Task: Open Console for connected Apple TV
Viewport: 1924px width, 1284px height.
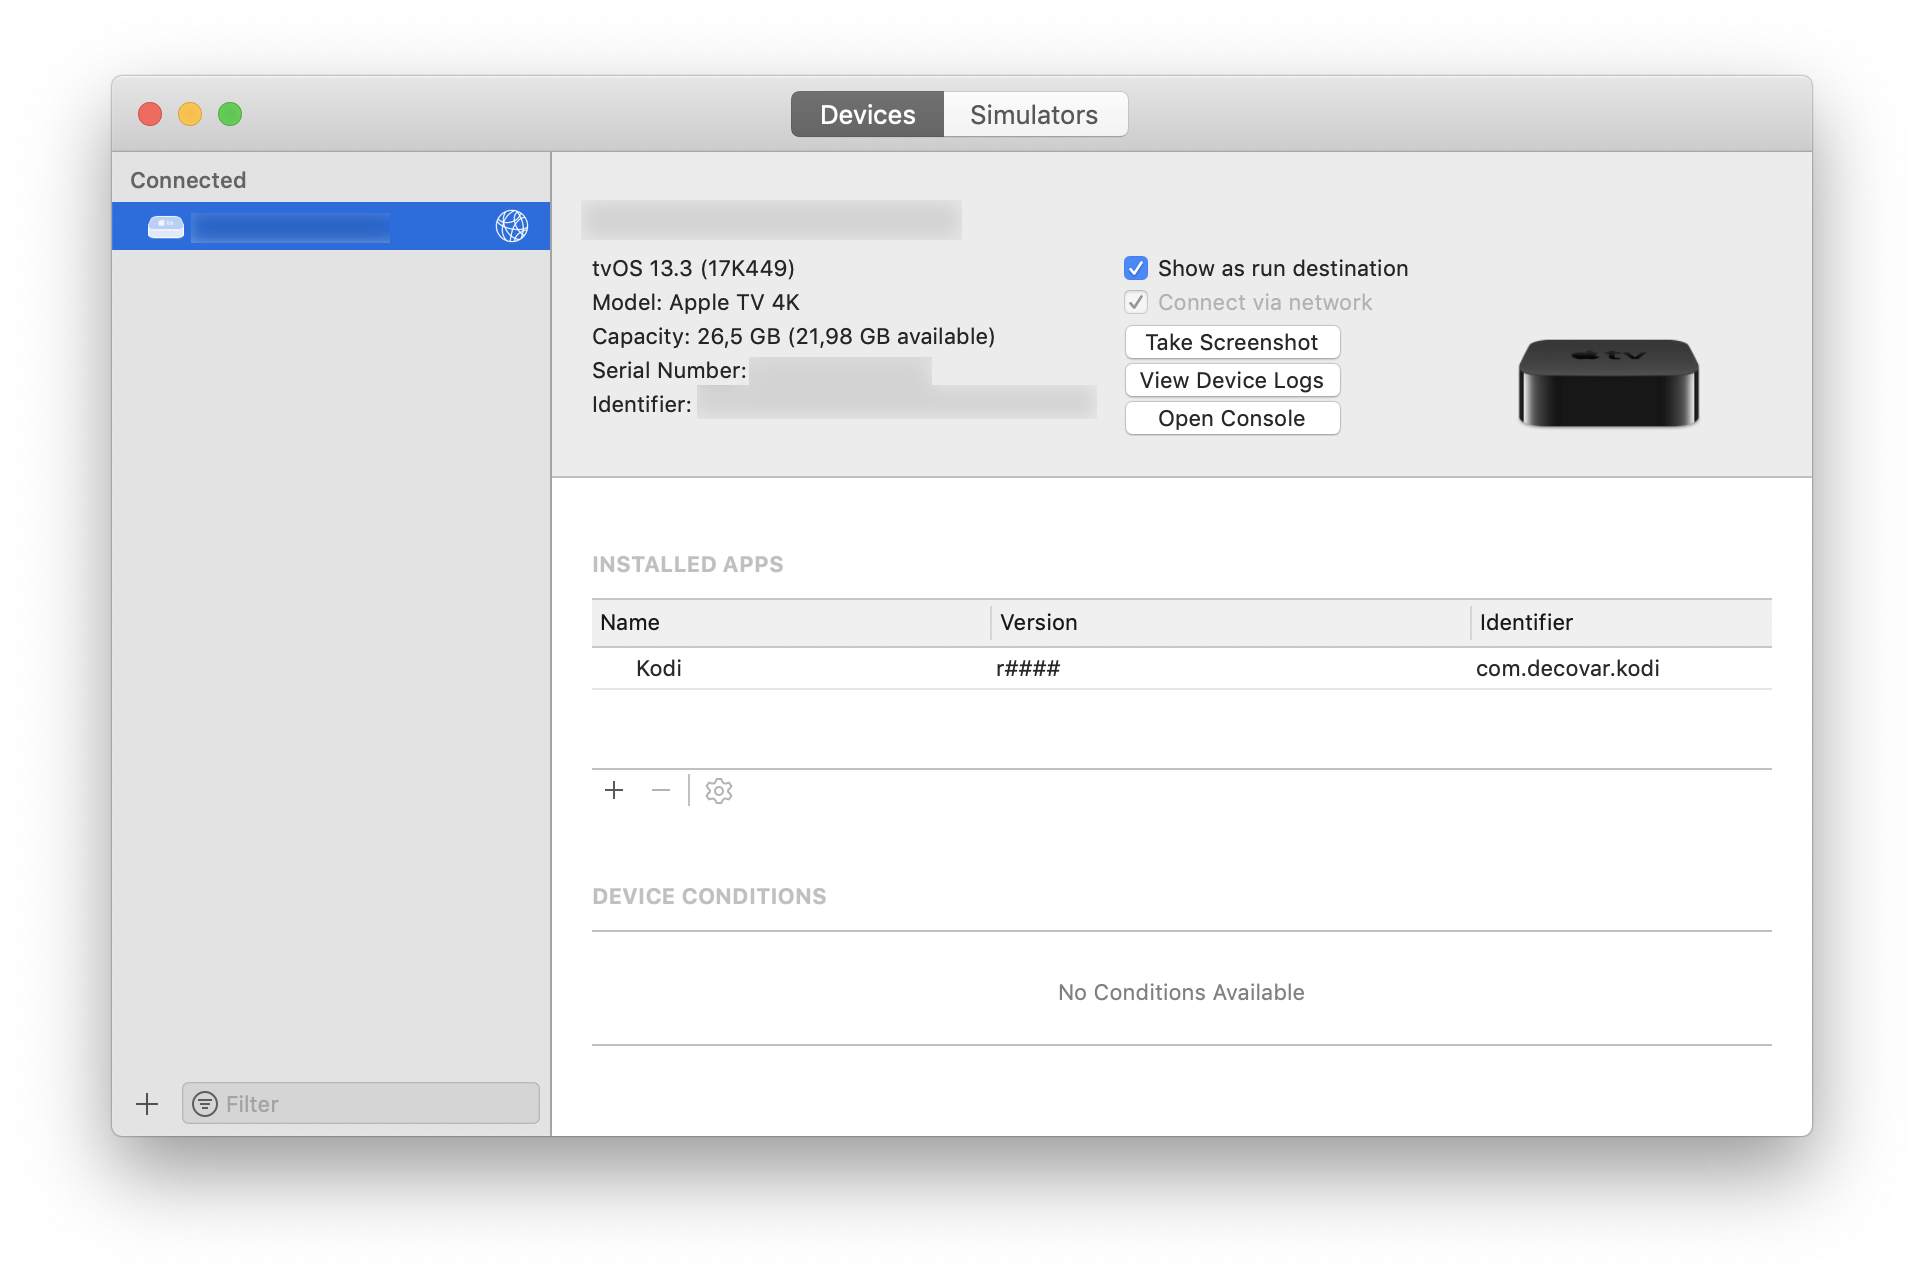Action: pos(1231,417)
